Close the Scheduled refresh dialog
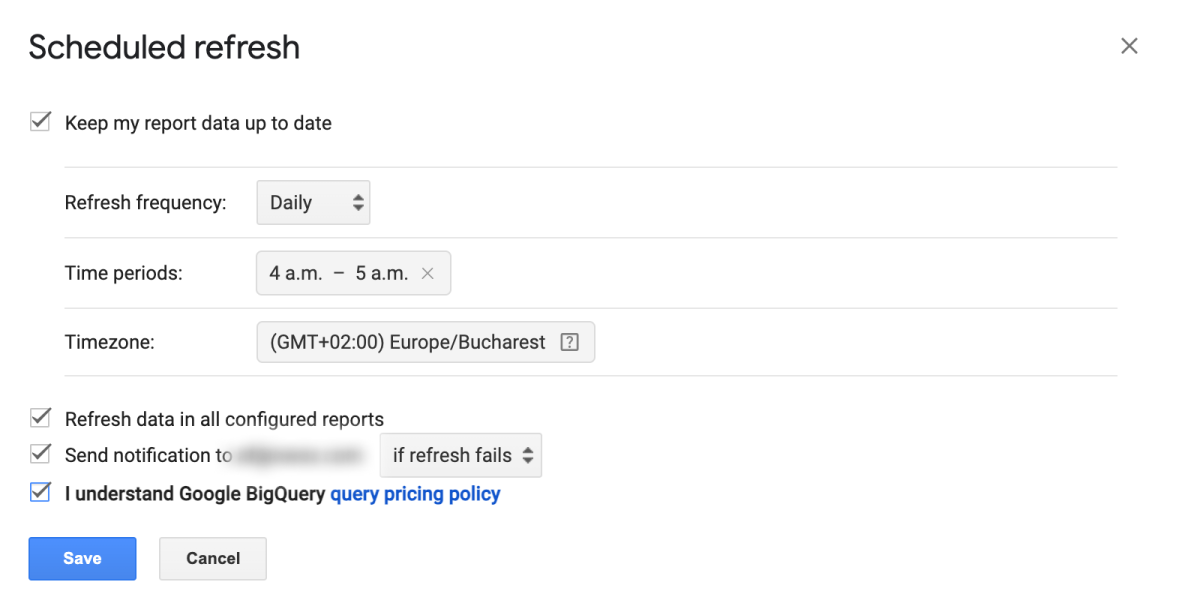This screenshot has width=1184, height=606. pyautogui.click(x=1129, y=46)
